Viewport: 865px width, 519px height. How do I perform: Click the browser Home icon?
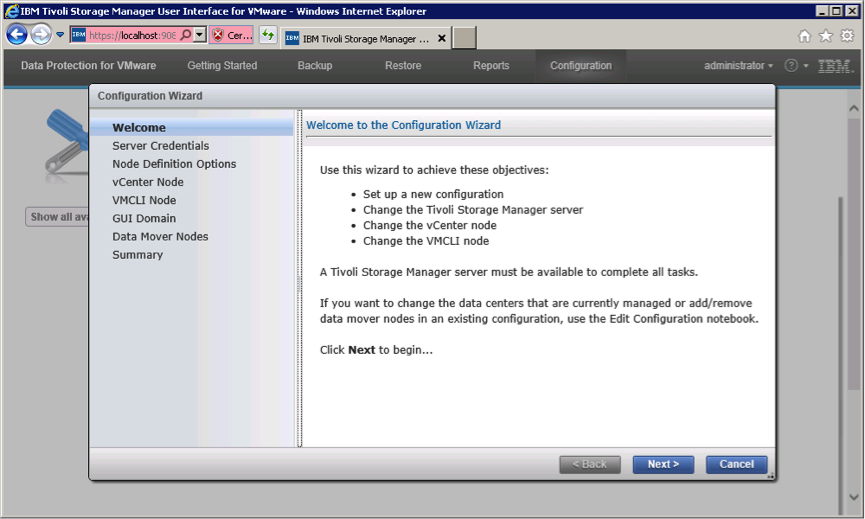(x=805, y=36)
